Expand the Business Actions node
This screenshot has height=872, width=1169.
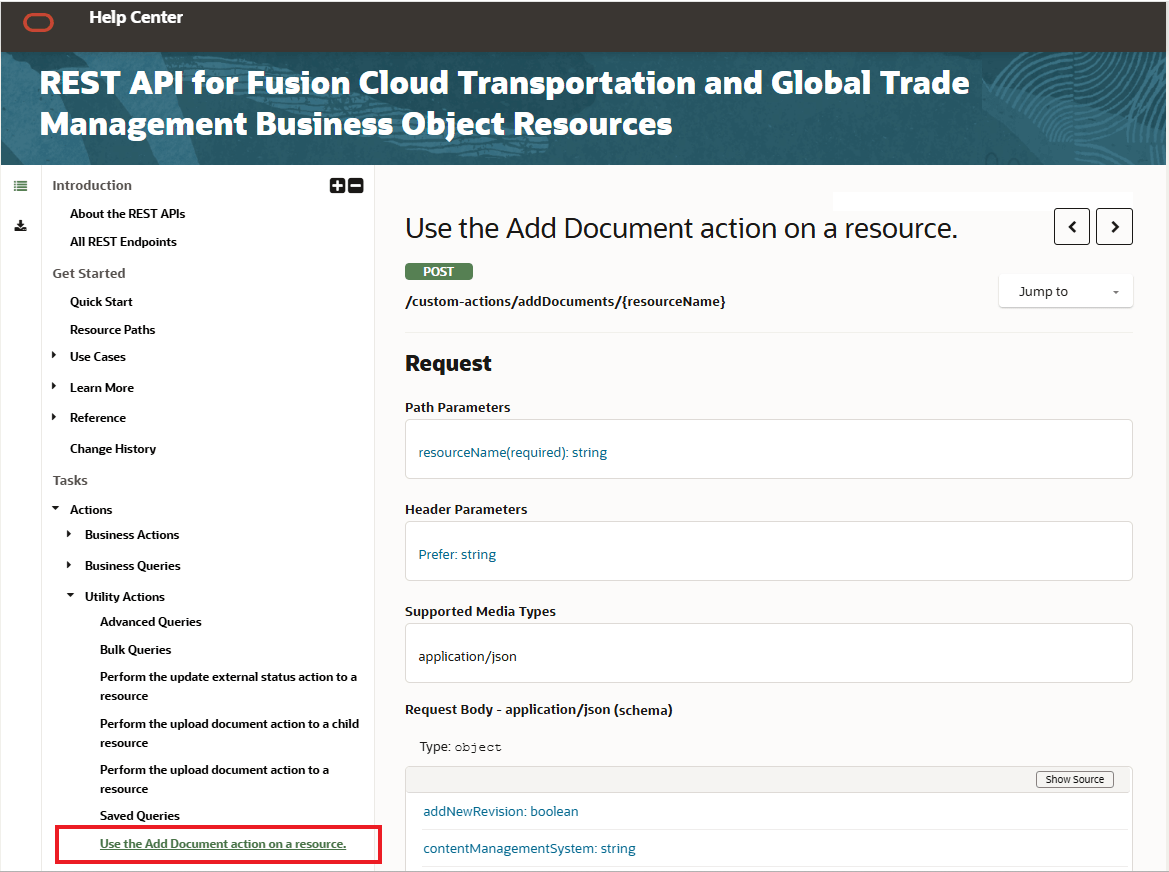[69, 534]
